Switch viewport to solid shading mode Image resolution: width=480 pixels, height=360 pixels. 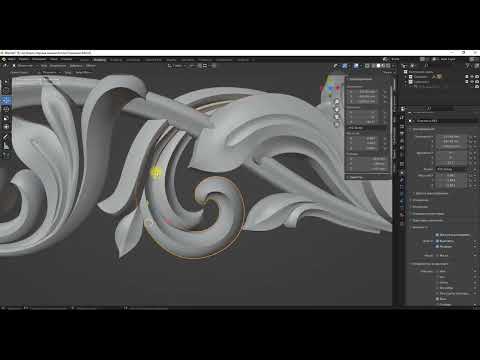pyautogui.click(x=378, y=66)
